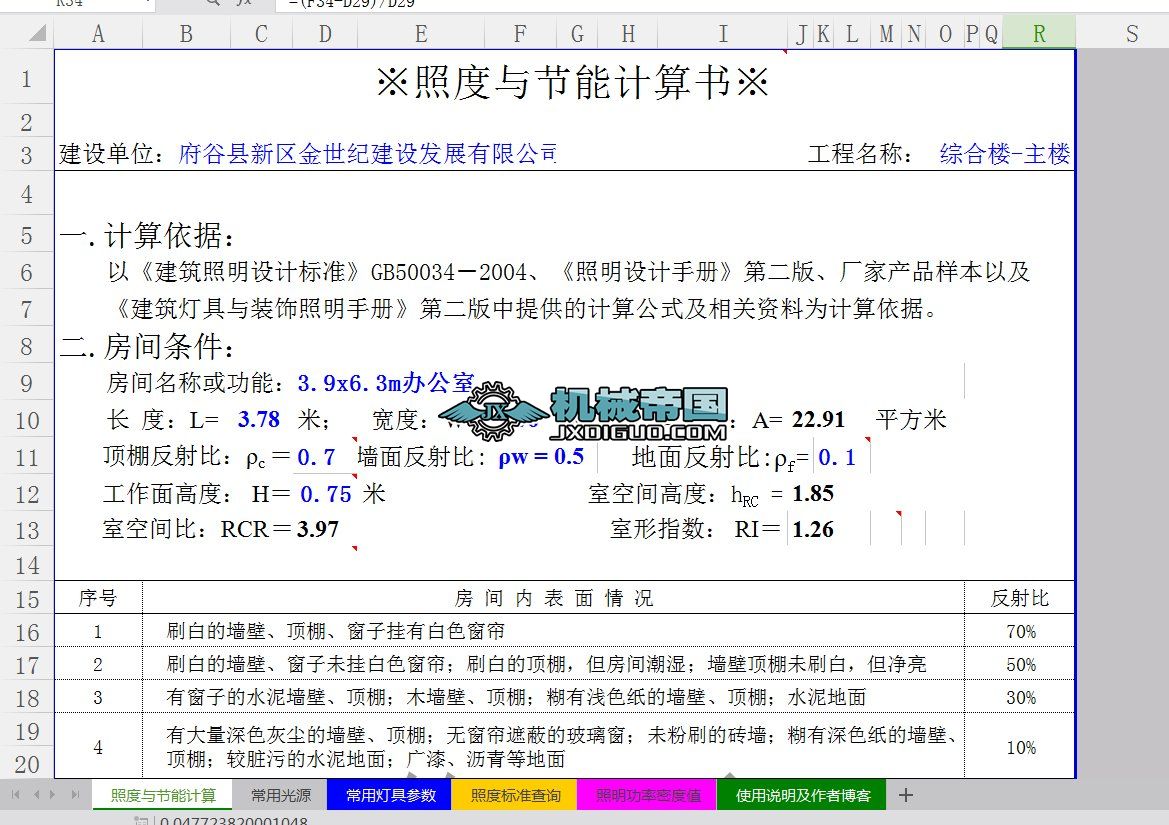Add a new sheet with plus icon
The width and height of the screenshot is (1169, 825).
coord(905,795)
